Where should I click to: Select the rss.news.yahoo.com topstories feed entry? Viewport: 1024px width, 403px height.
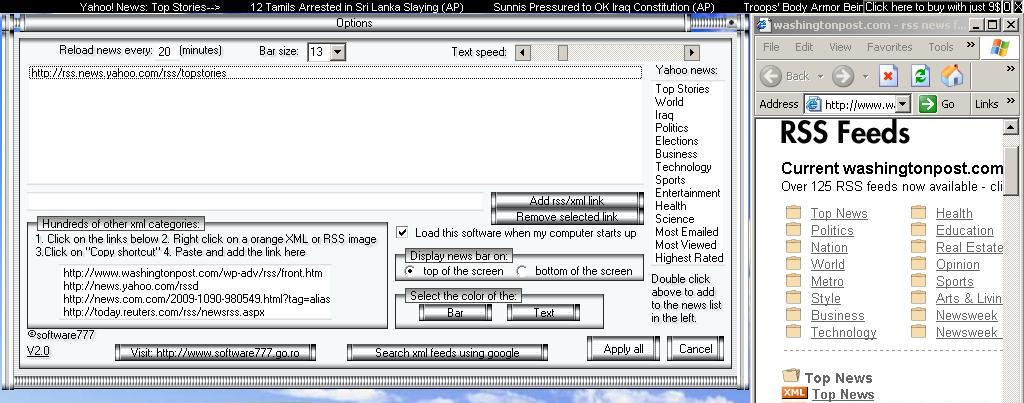coord(336,73)
